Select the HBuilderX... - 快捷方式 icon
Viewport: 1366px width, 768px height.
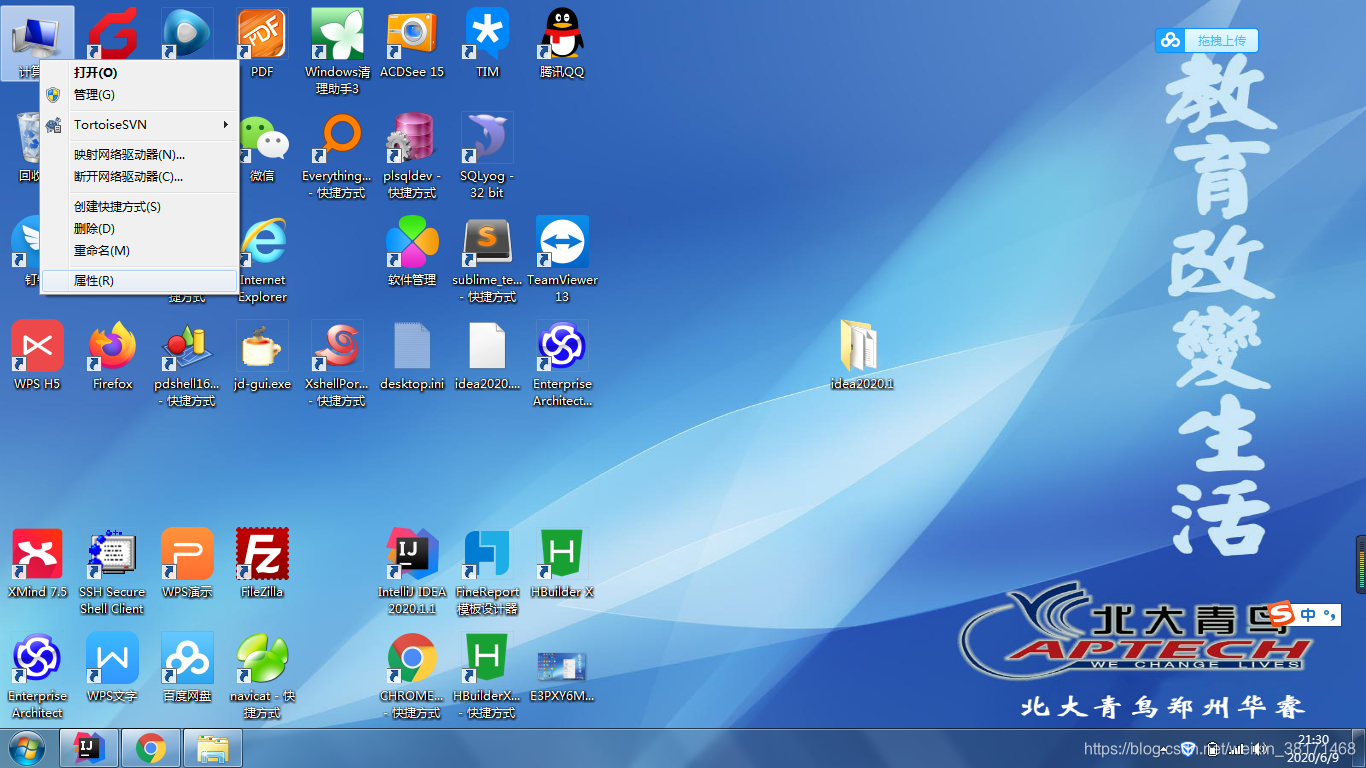click(487, 659)
